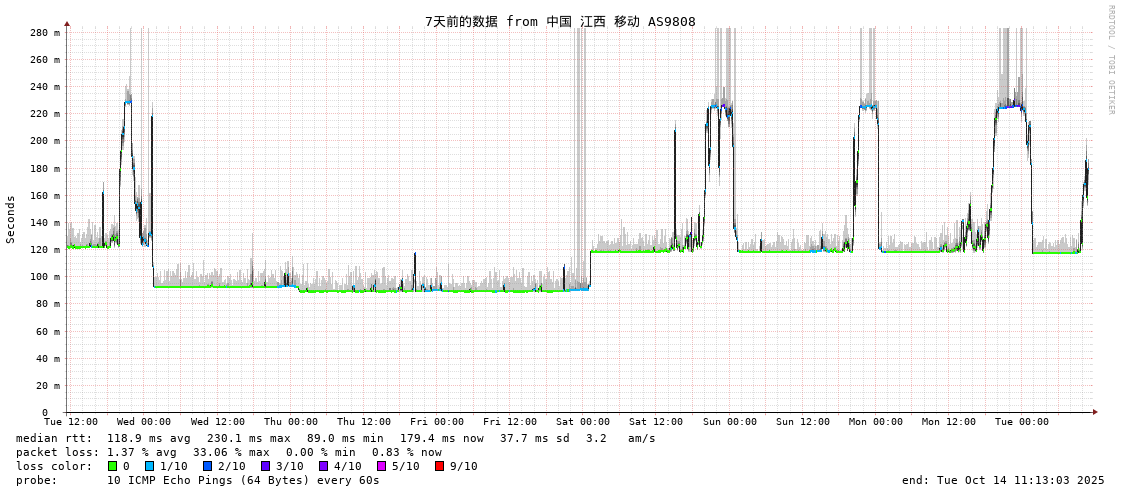The height and width of the screenshot is (494, 1121).
Task: Click the graph title with AS9808
Action: pos(560,22)
